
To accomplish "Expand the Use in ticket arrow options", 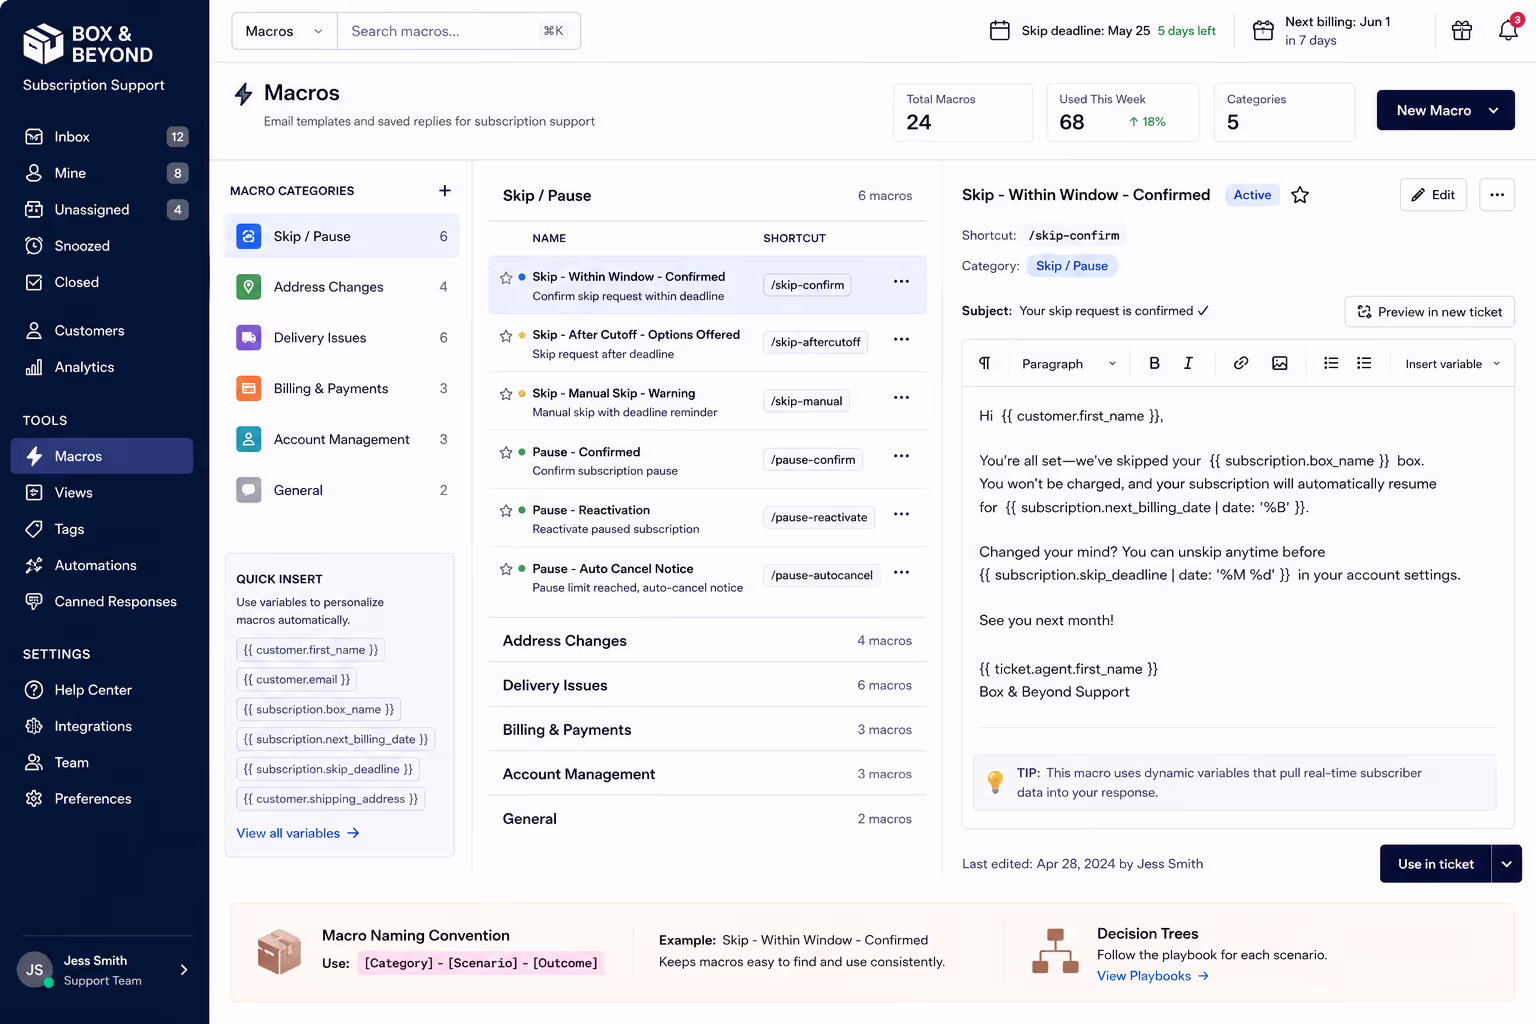I will (x=1506, y=864).
